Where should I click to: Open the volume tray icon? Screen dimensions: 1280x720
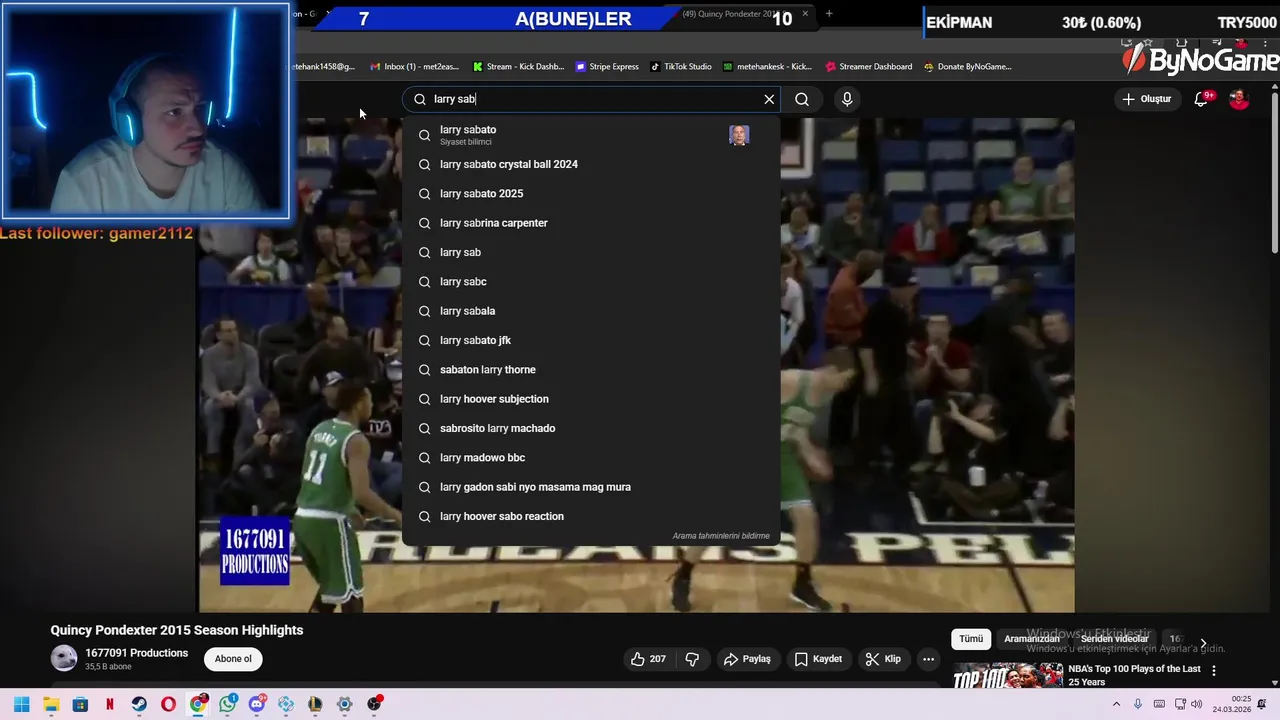tap(1197, 704)
